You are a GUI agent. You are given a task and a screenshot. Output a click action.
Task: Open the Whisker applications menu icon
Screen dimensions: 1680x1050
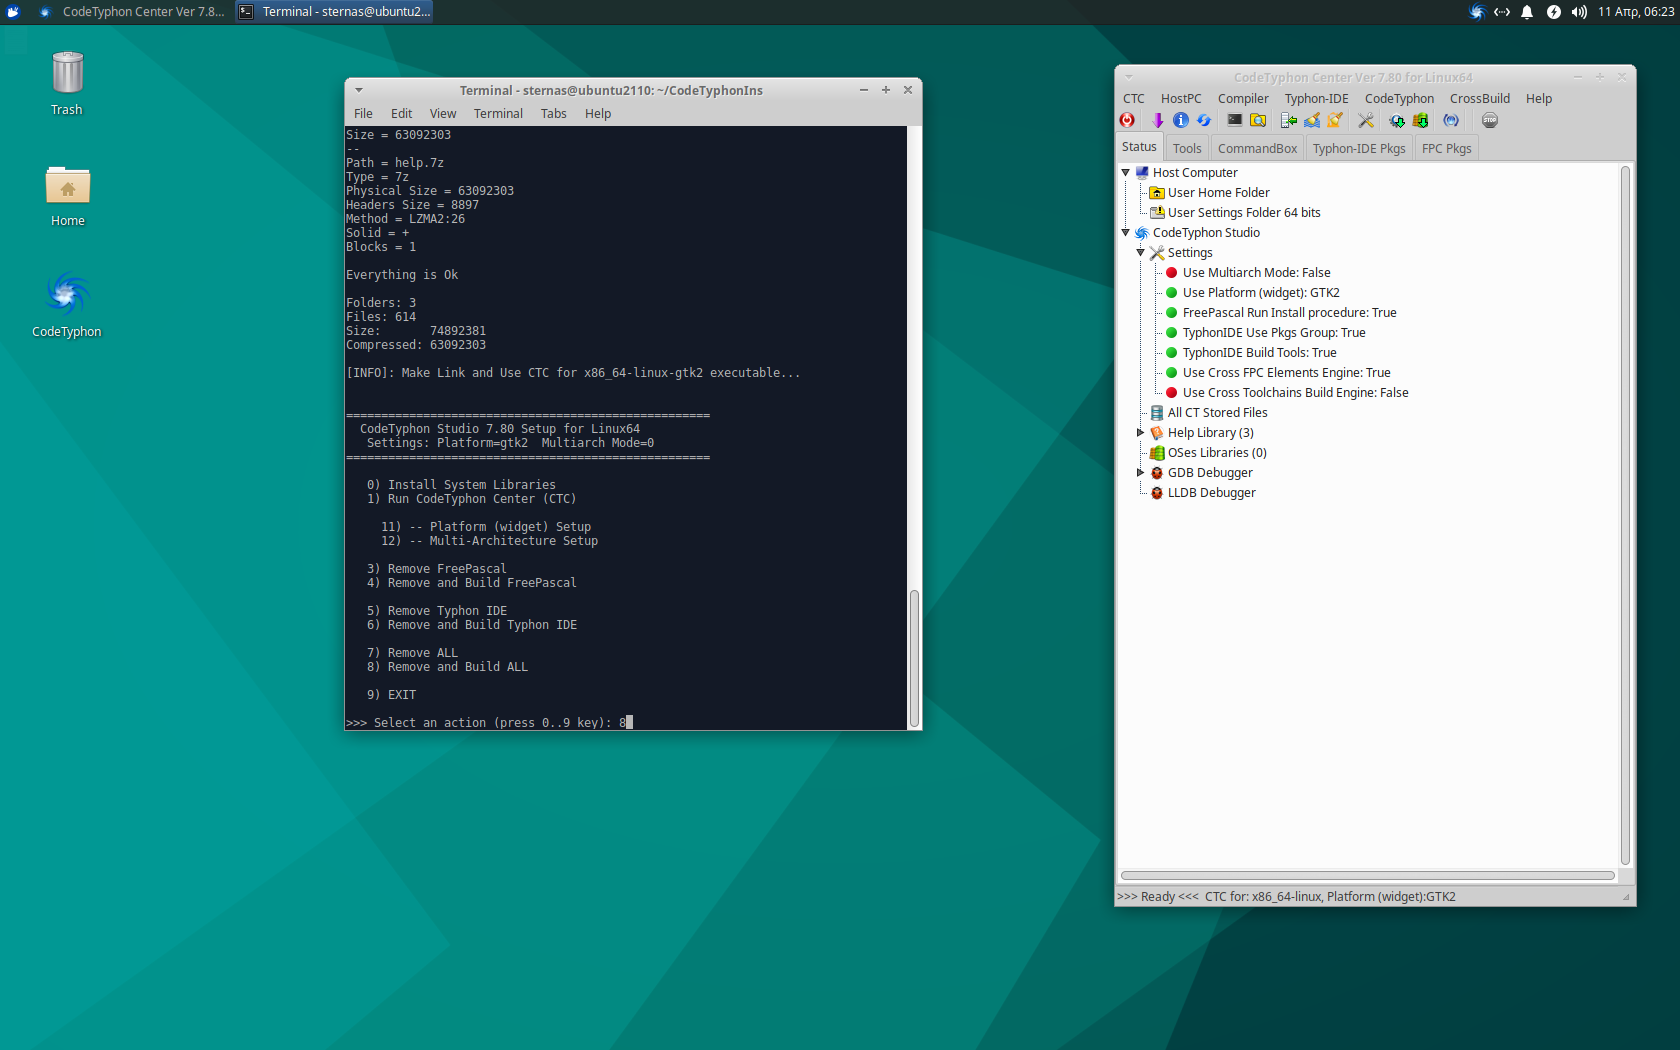(13, 12)
